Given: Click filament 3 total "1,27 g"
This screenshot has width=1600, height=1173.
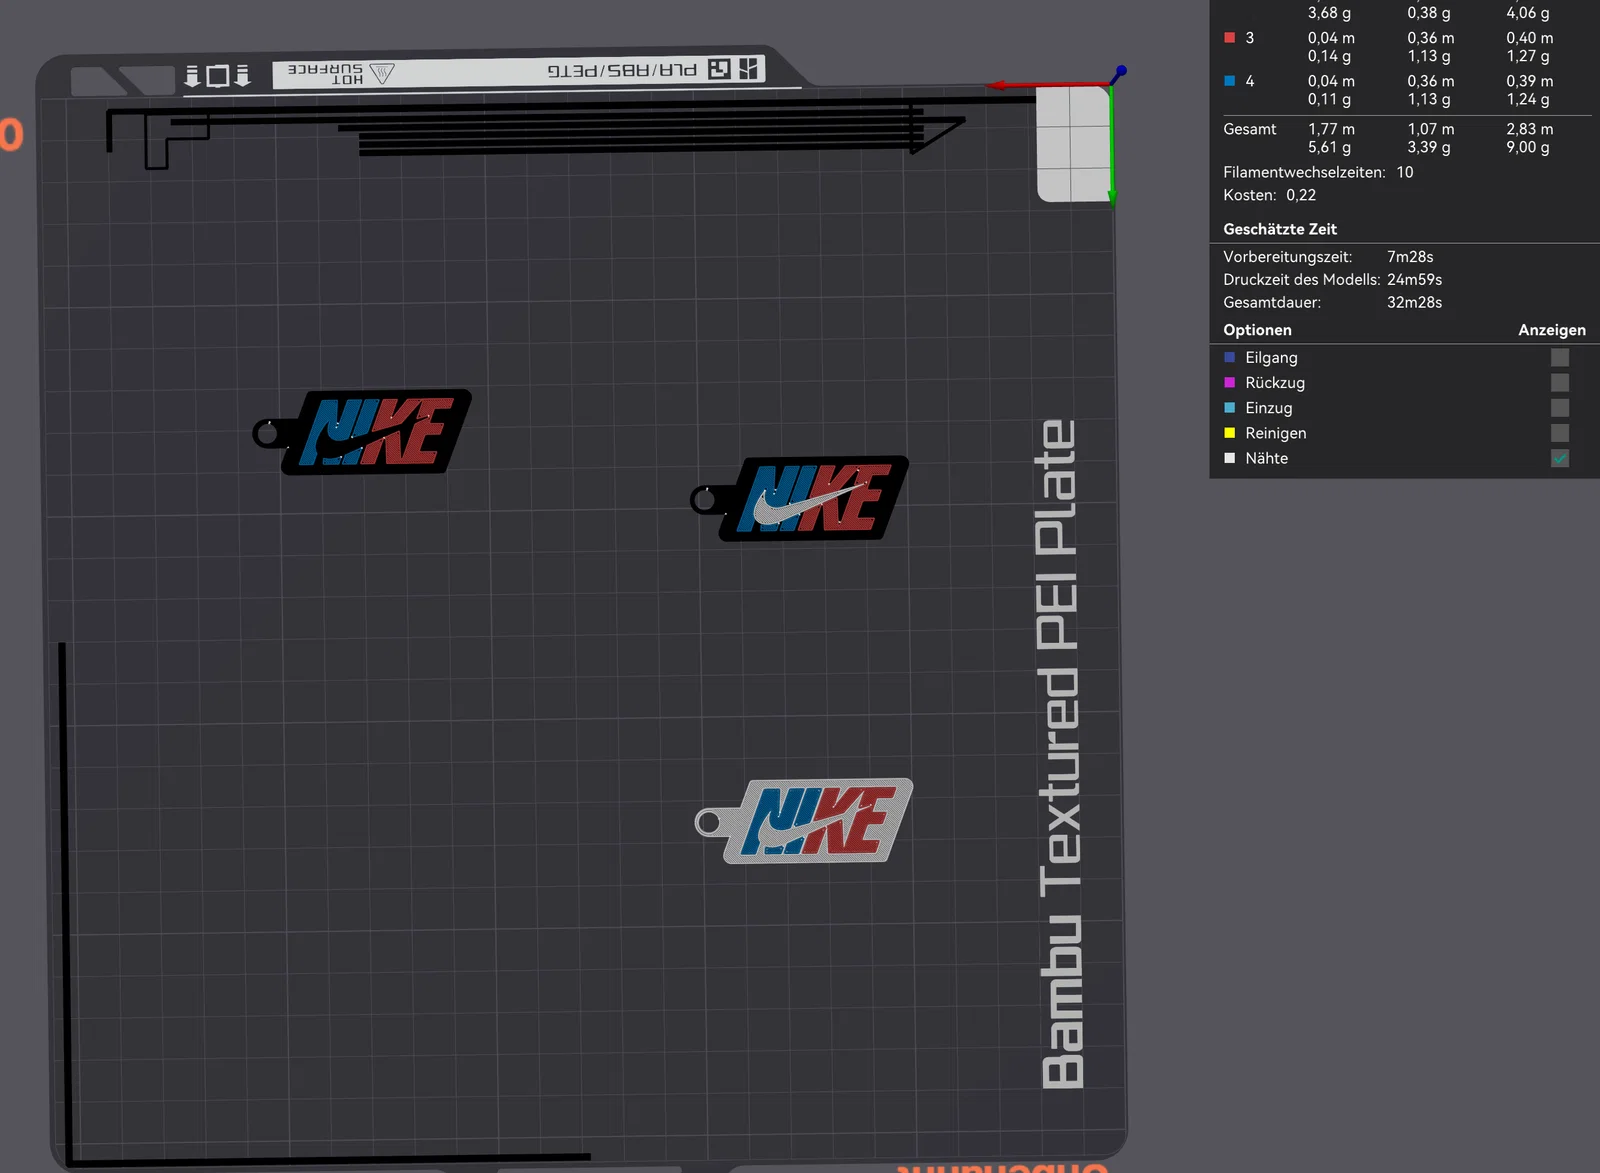Looking at the screenshot, I should pyautogui.click(x=1528, y=56).
